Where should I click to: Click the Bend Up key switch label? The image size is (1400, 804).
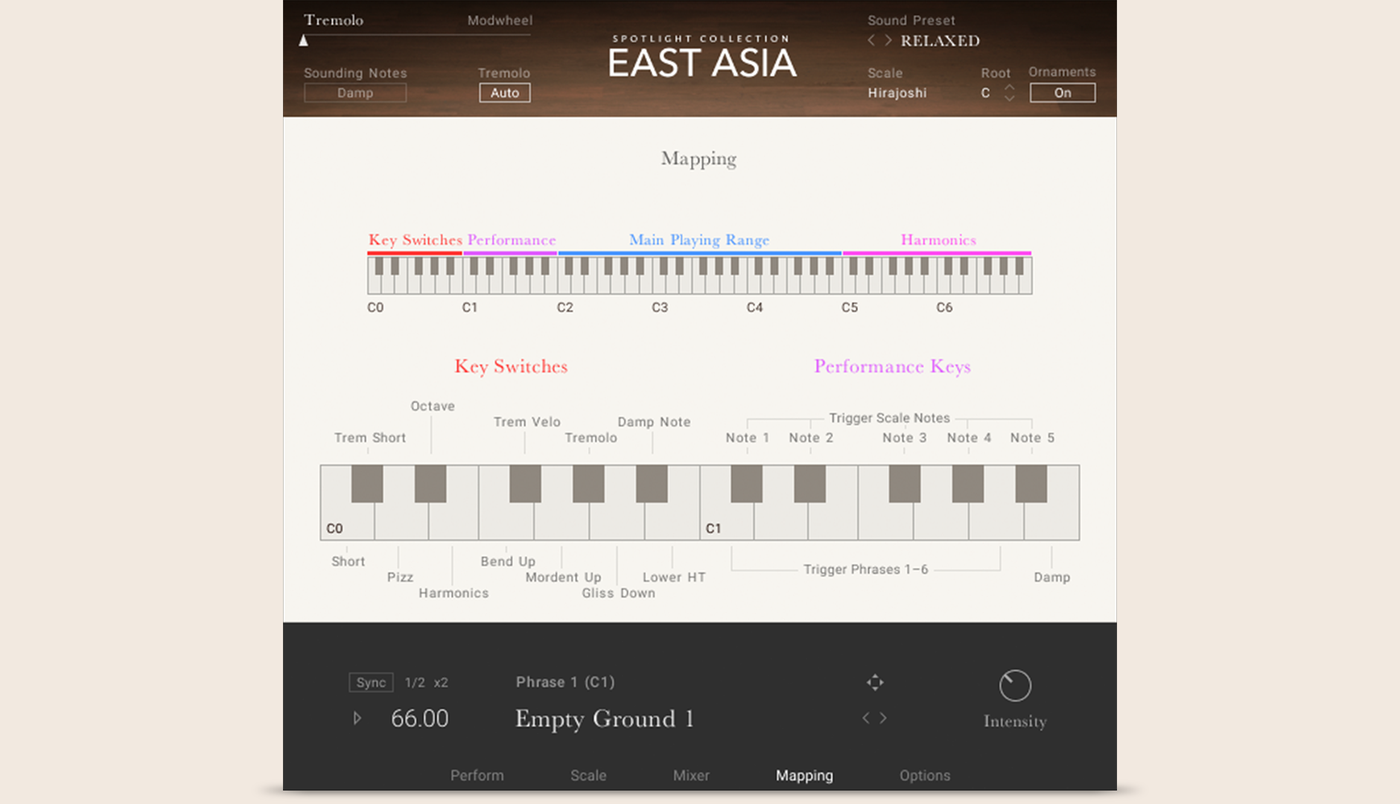508,561
